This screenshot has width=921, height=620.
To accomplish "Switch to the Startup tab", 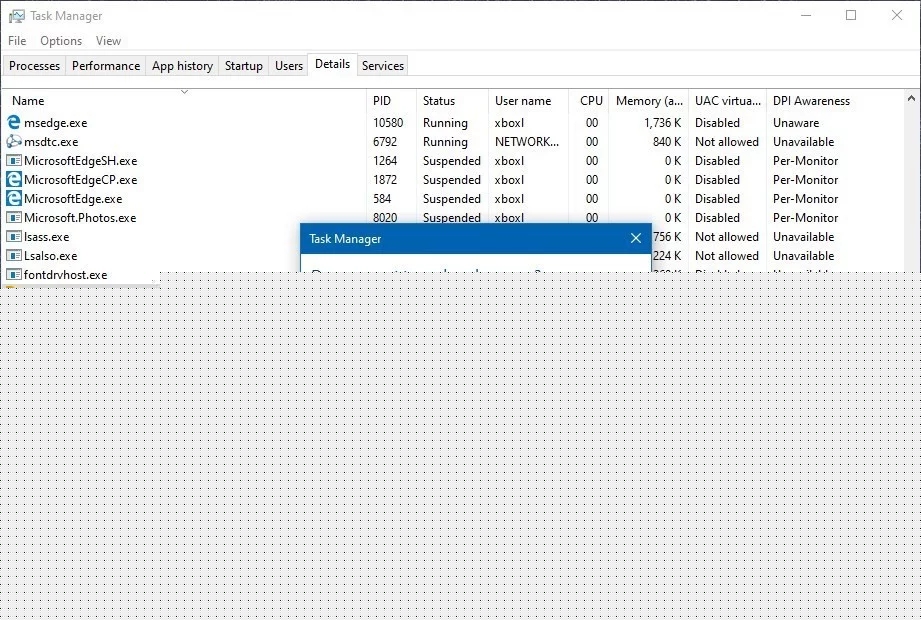I will point(244,66).
